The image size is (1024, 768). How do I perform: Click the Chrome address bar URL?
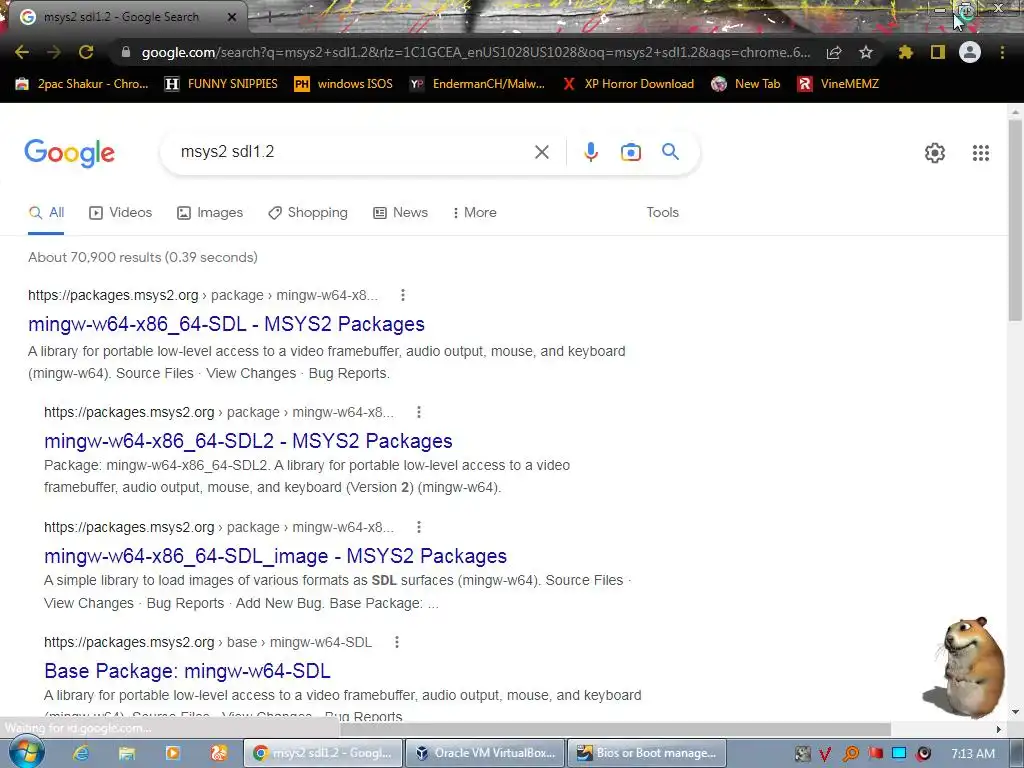(x=475, y=52)
